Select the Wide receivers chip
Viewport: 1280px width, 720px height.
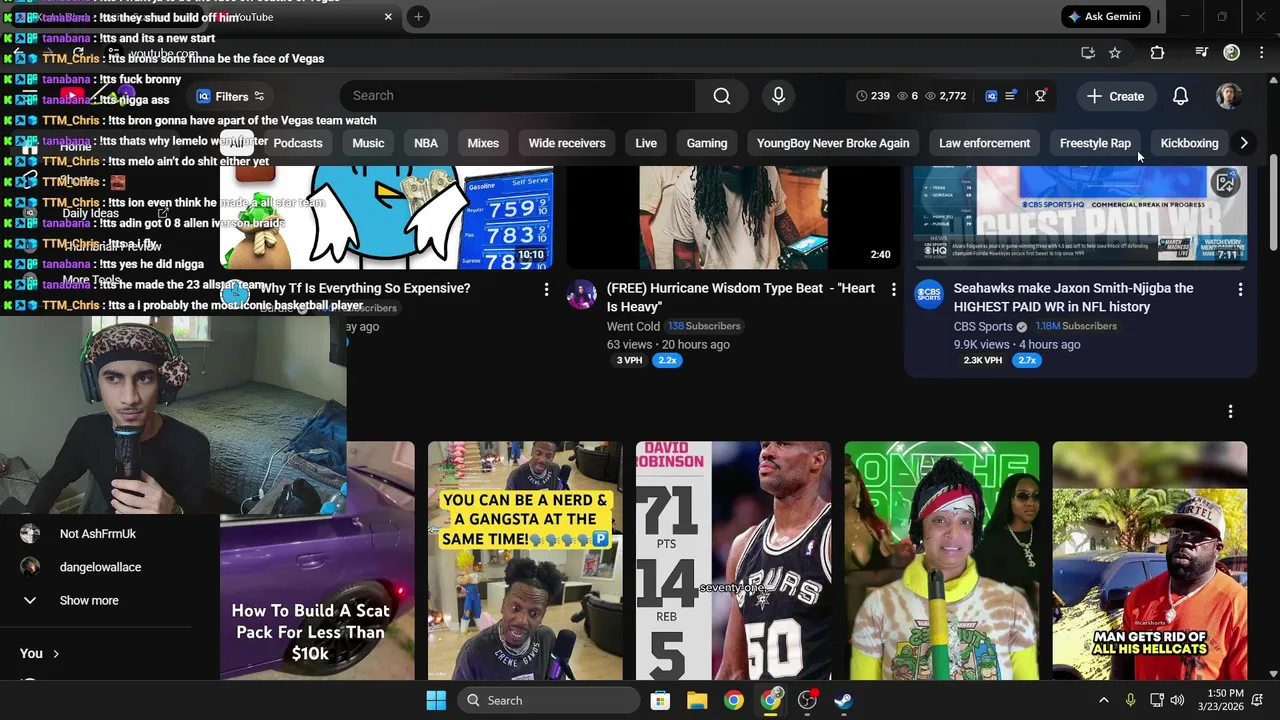567,143
